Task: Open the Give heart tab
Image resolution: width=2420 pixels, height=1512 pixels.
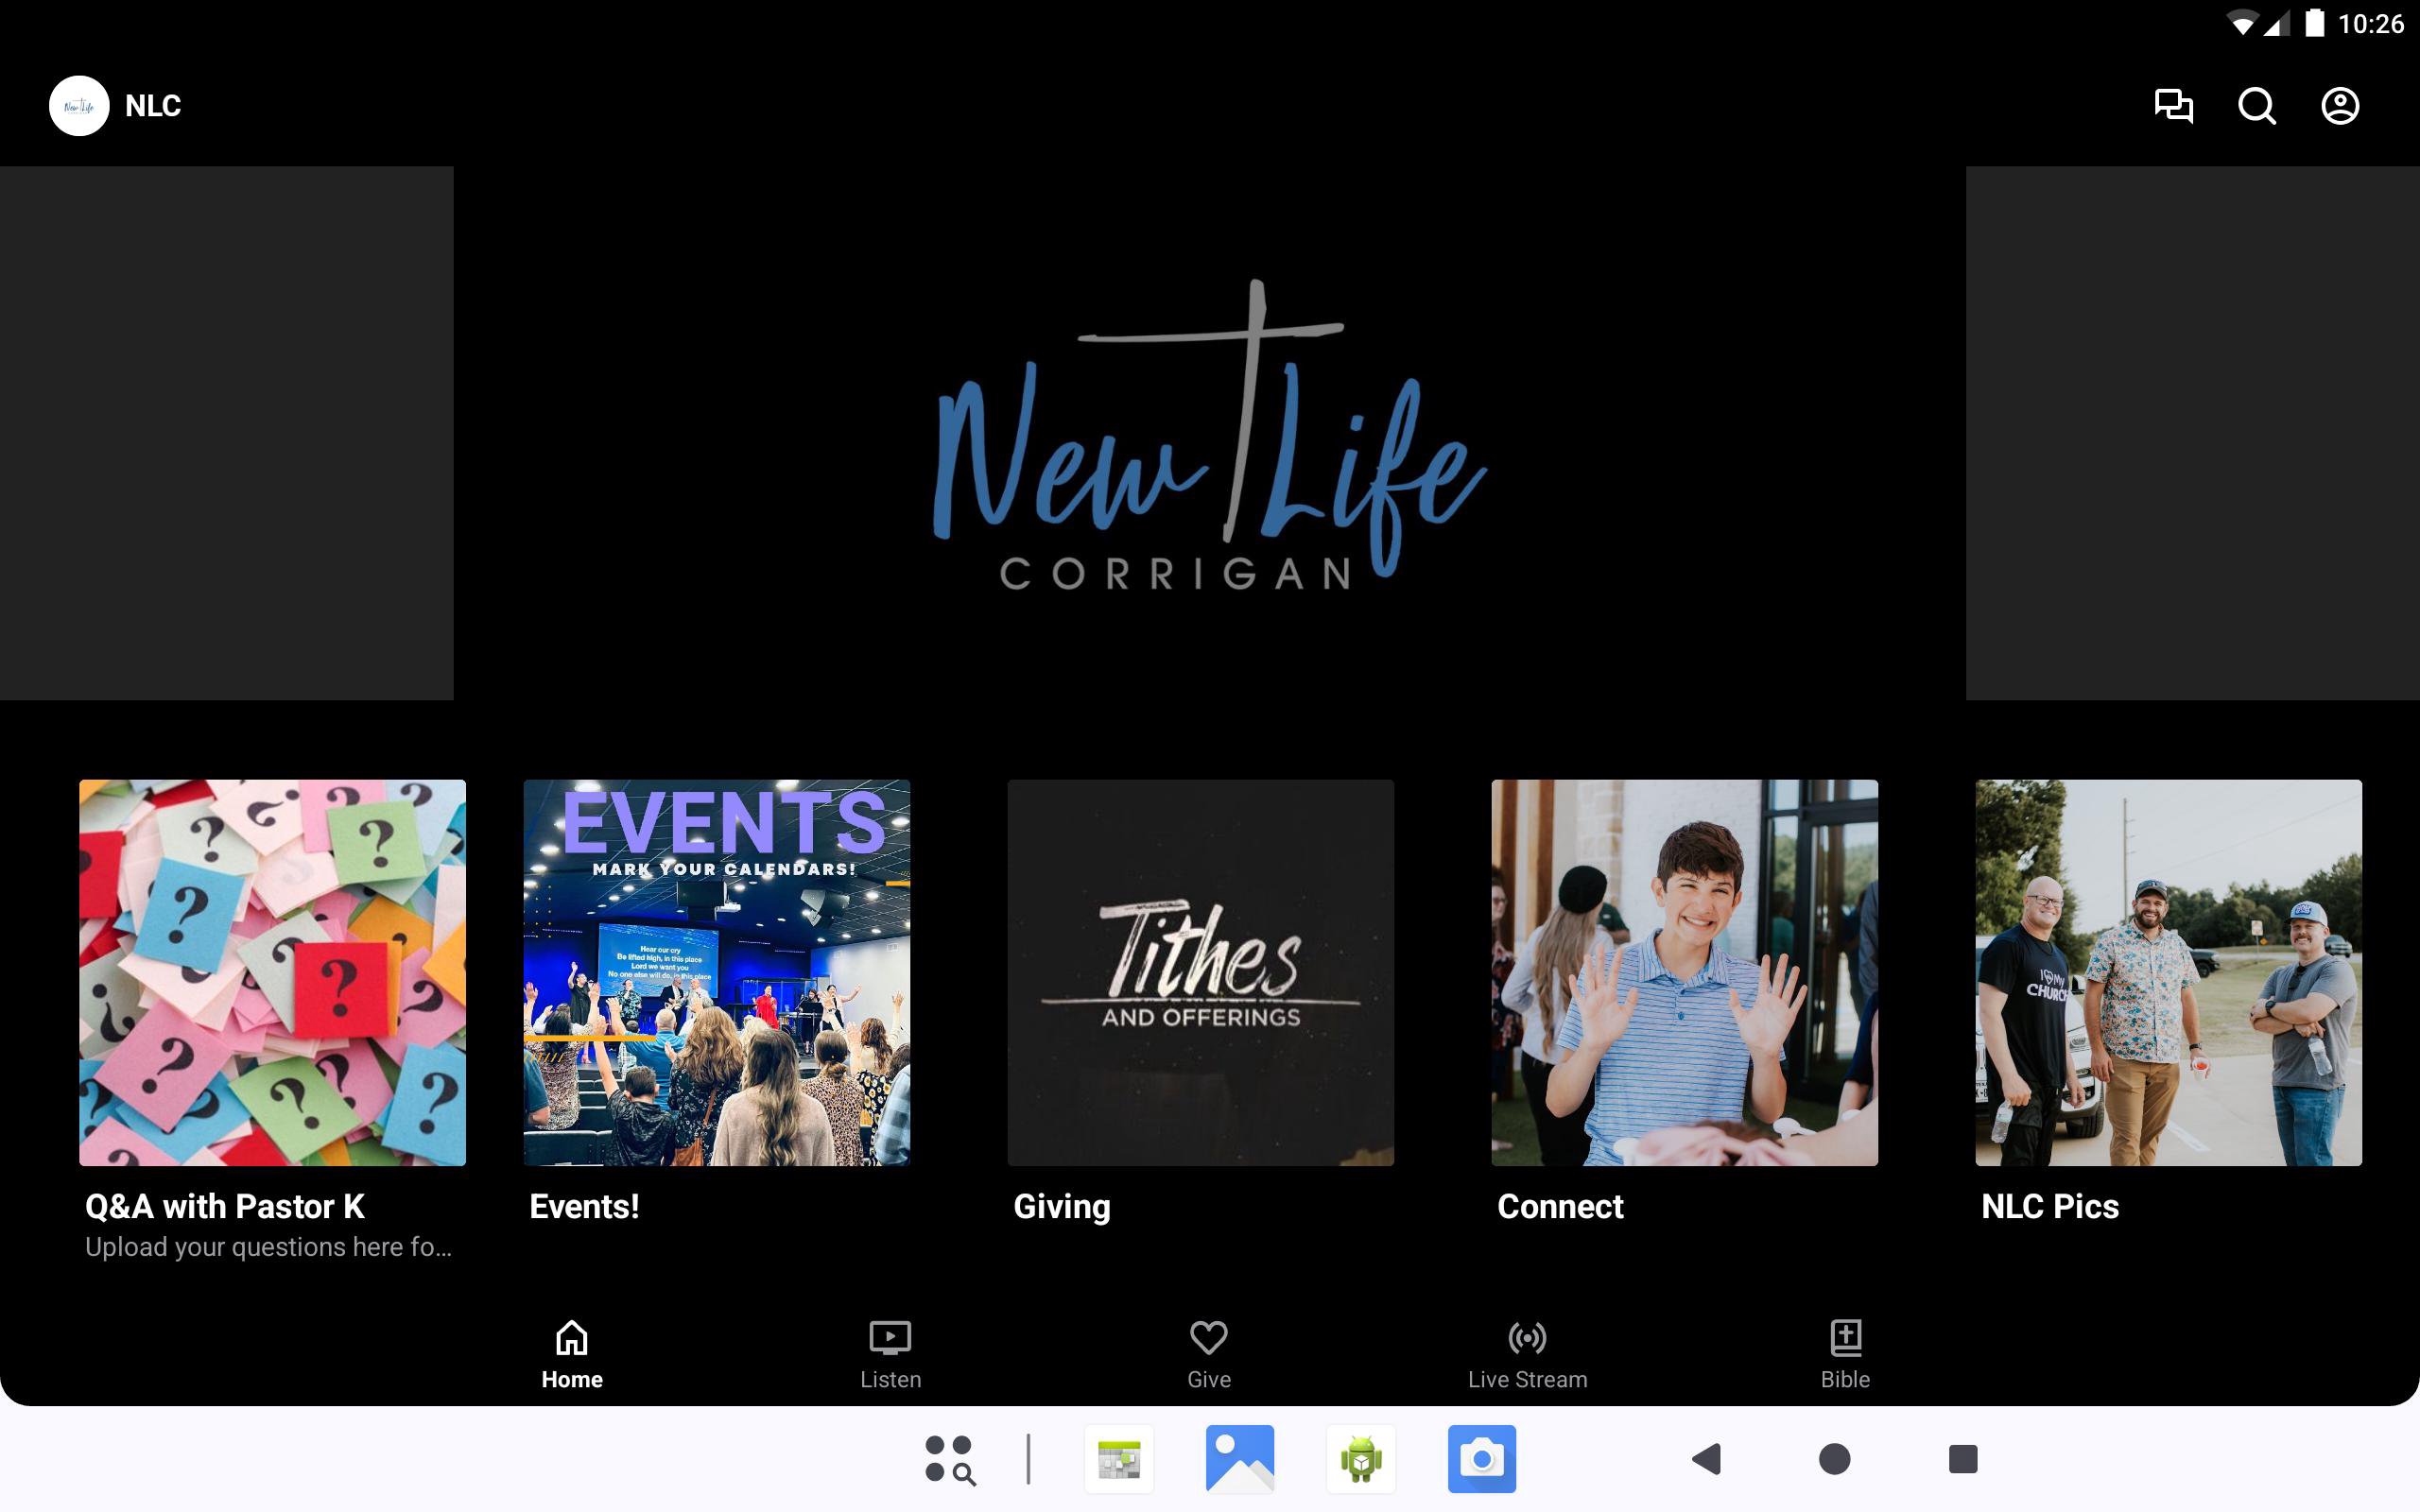Action: click(x=1208, y=1354)
